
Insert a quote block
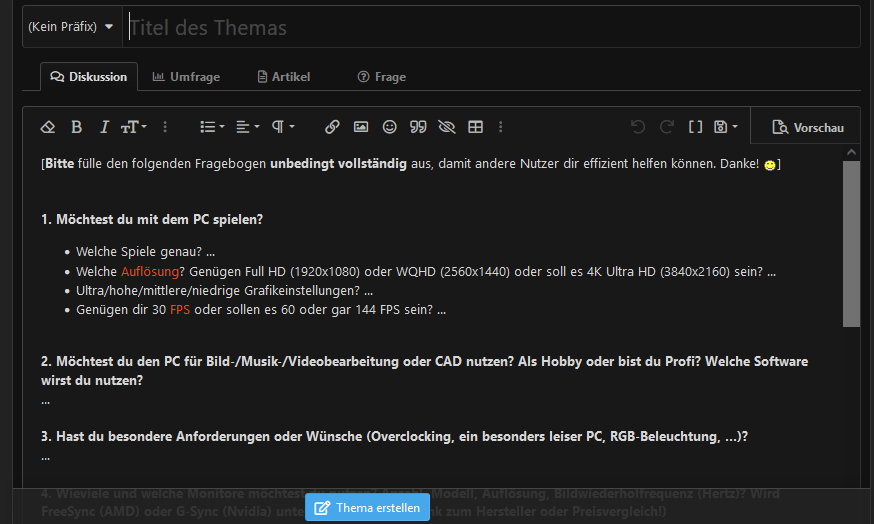pos(418,127)
